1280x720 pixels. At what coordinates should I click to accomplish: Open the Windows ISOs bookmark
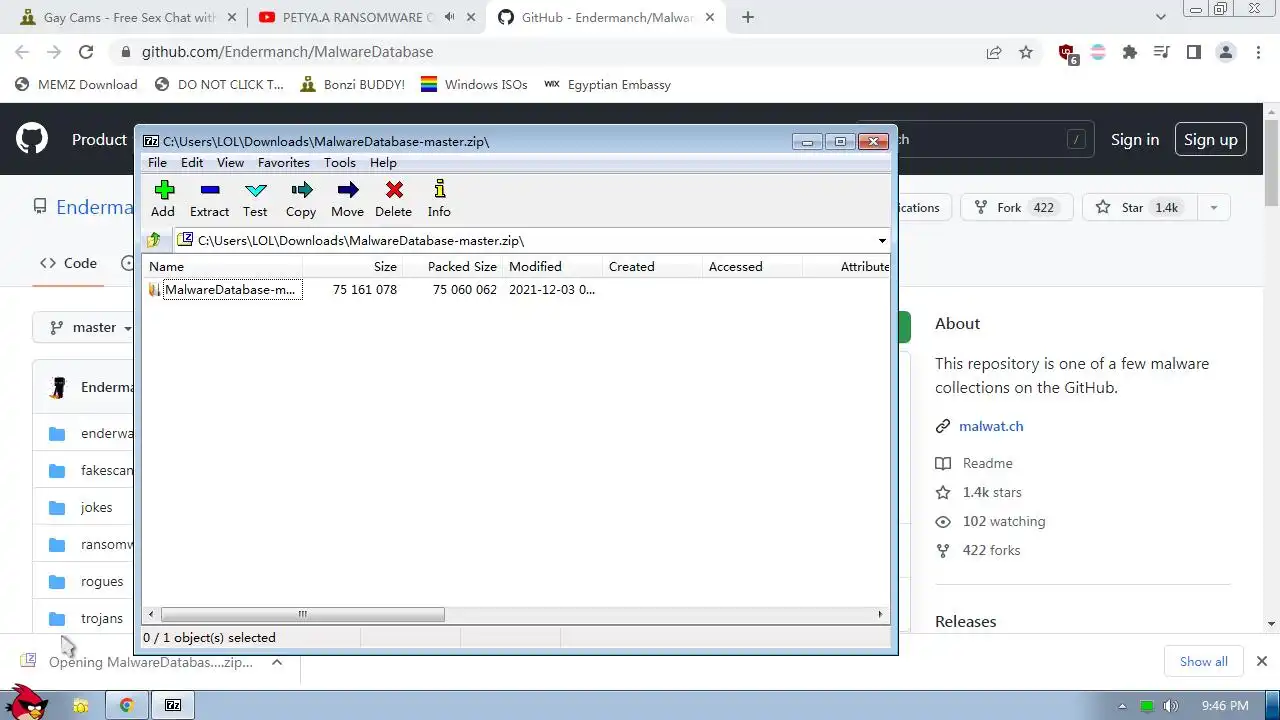coord(474,85)
